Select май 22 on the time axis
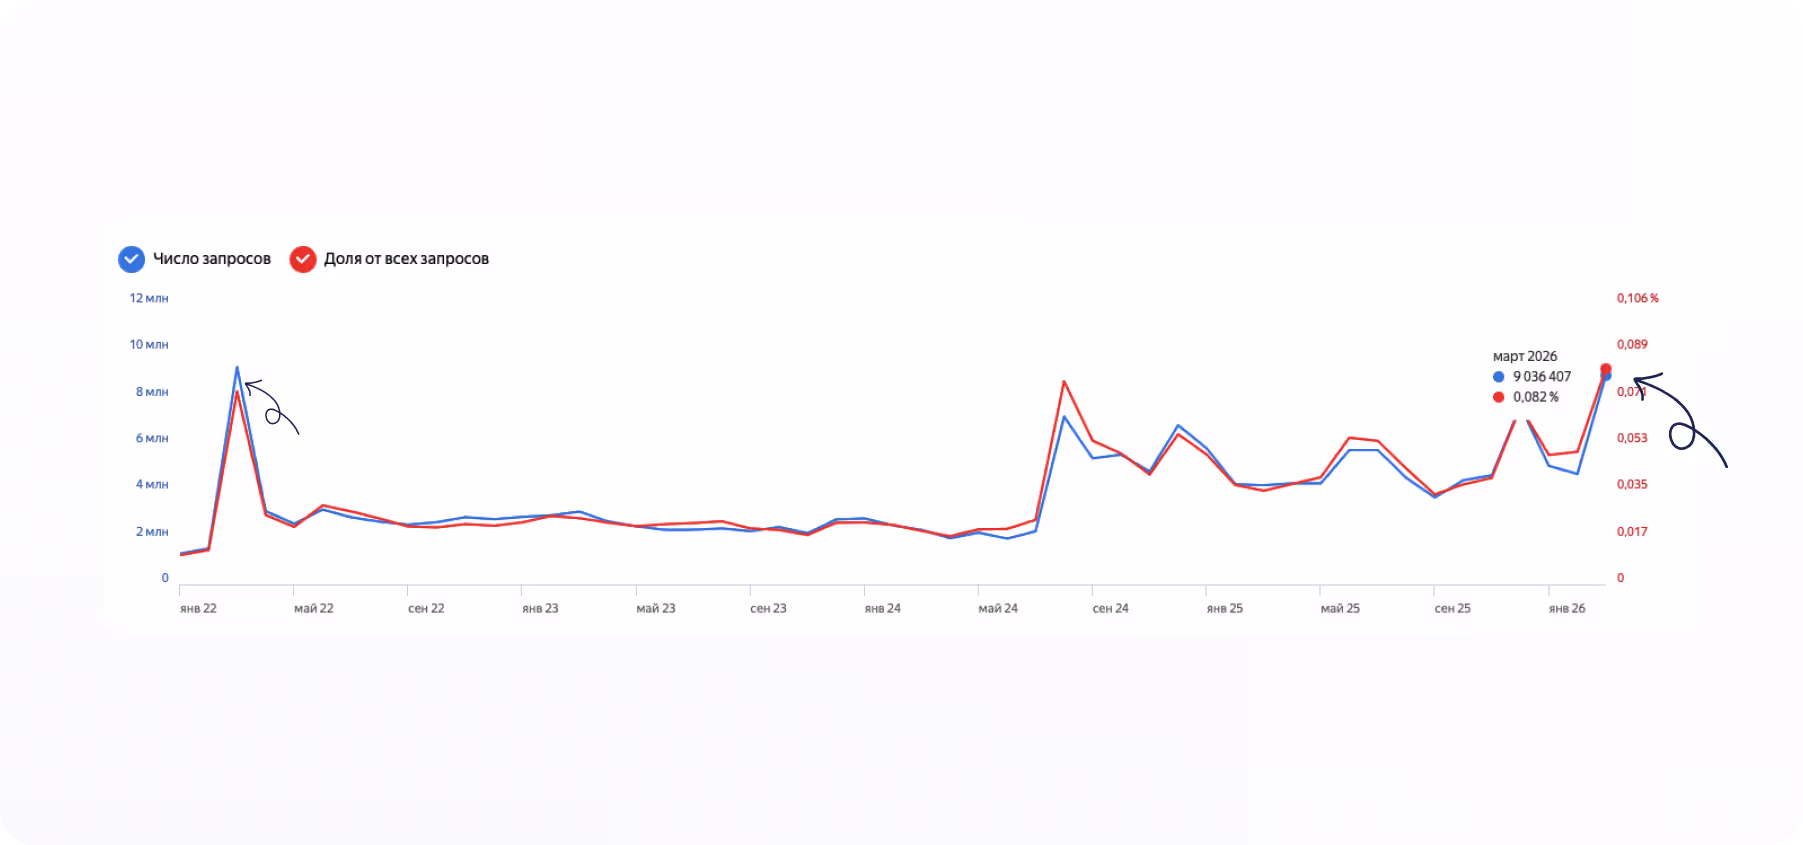 click(x=314, y=608)
